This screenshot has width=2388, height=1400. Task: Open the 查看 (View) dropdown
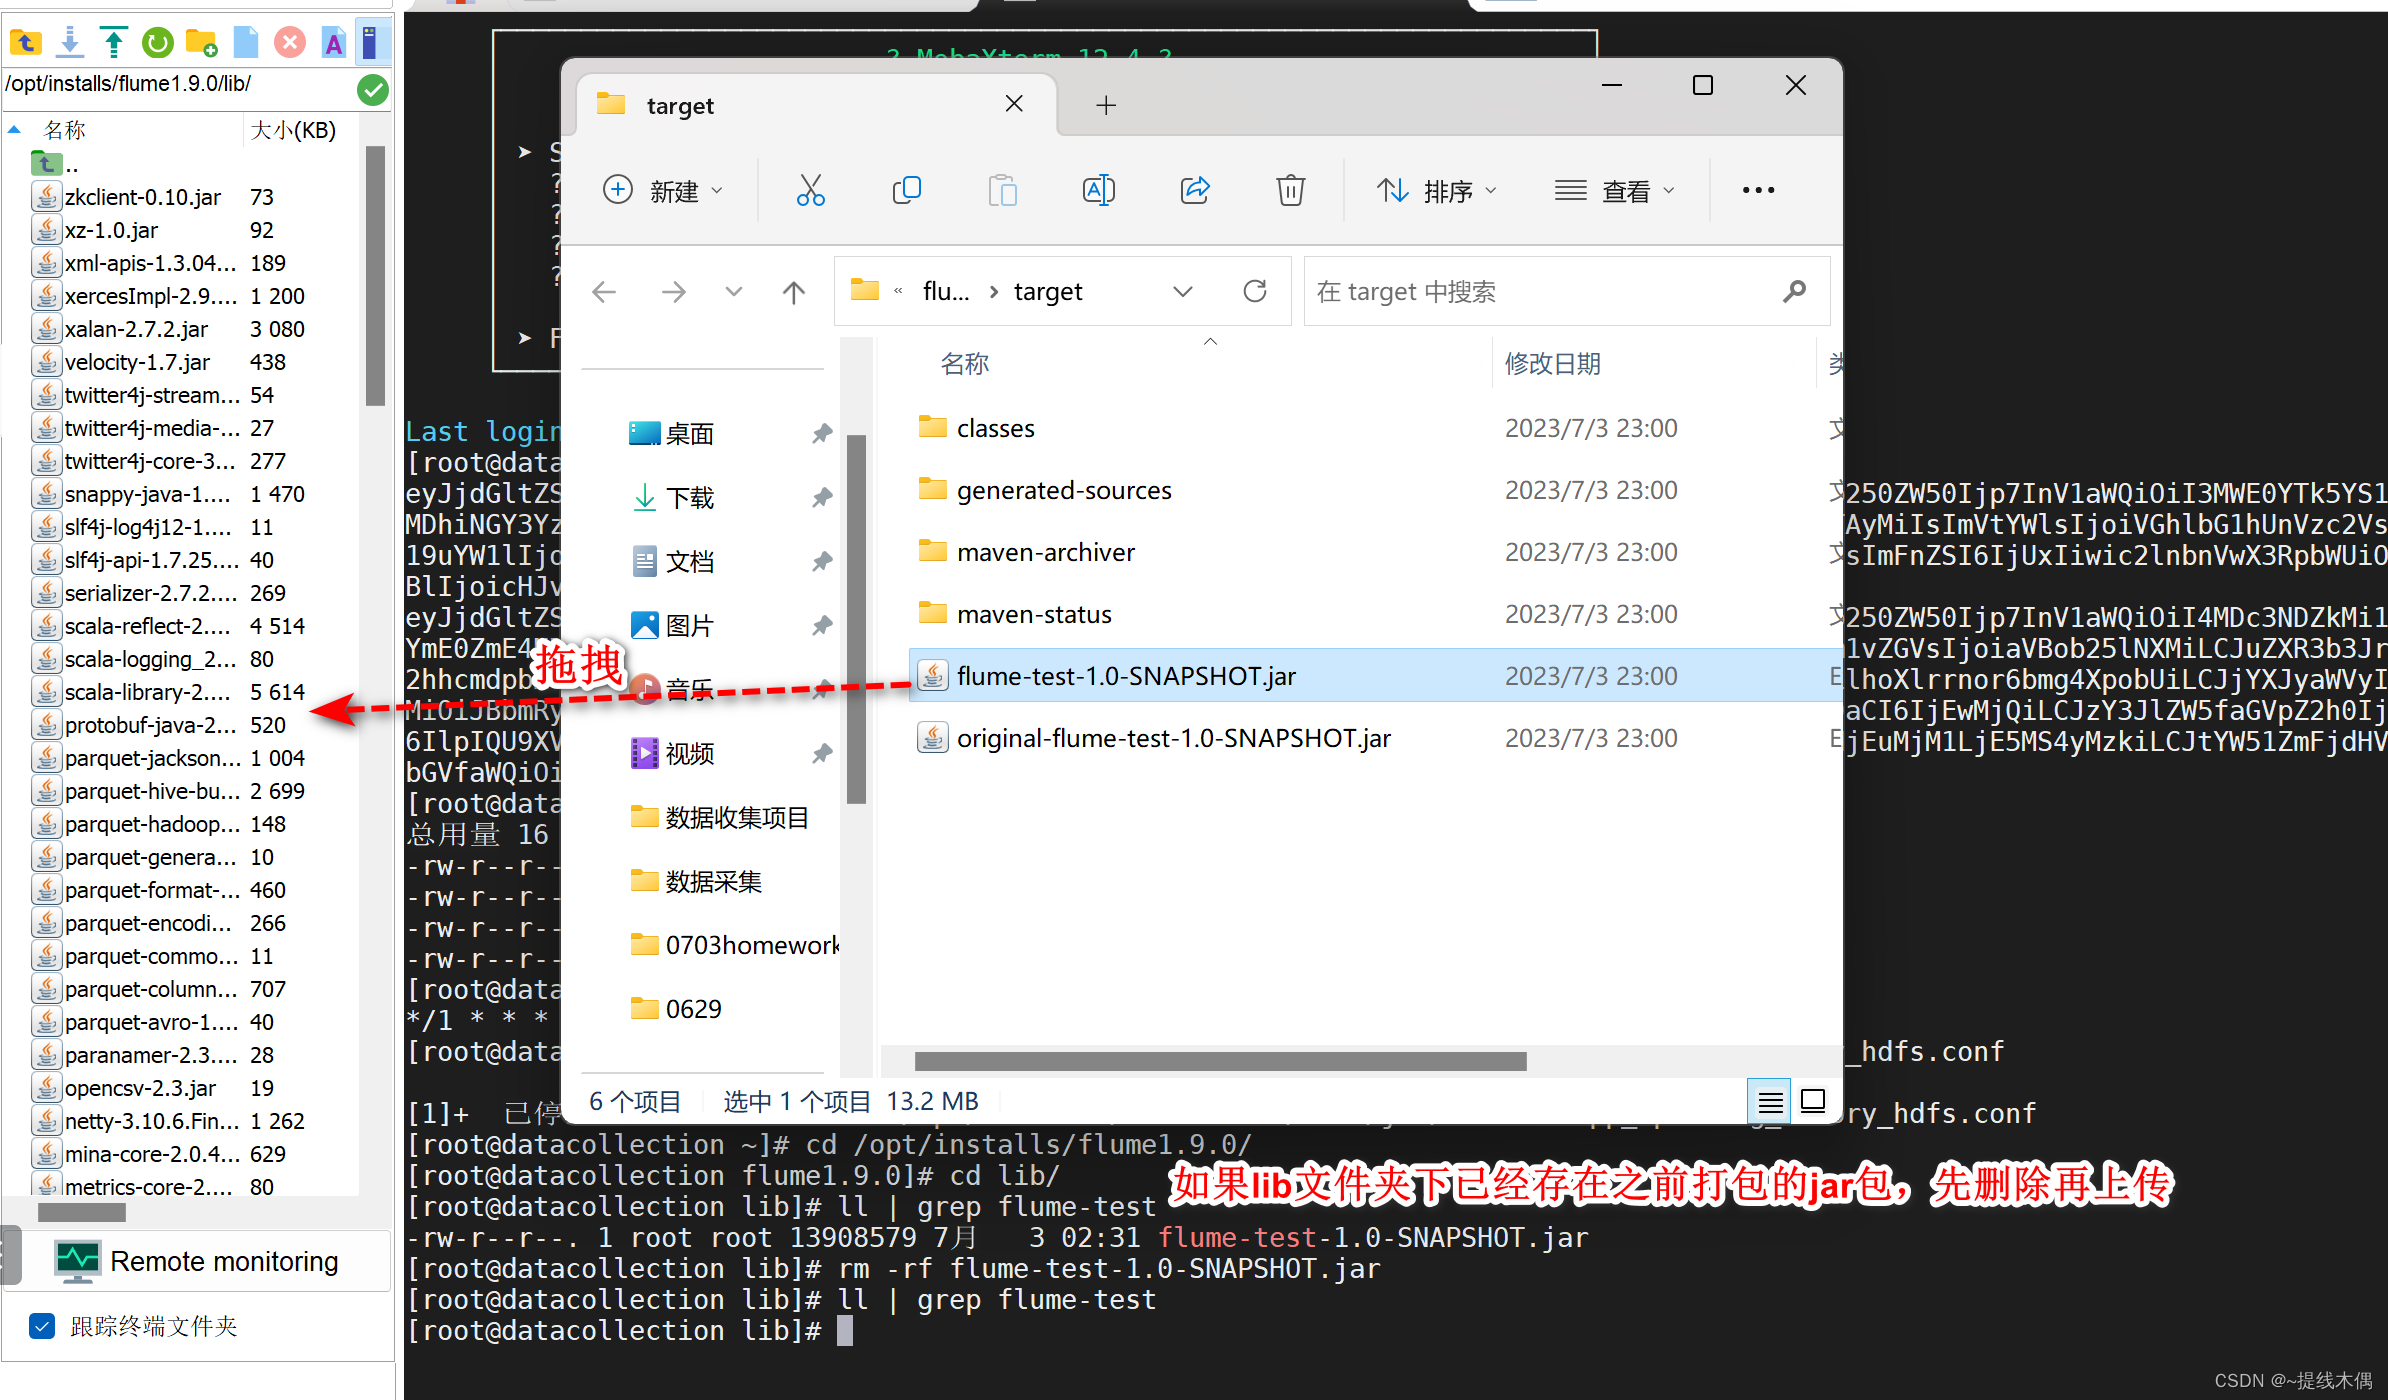(1614, 190)
